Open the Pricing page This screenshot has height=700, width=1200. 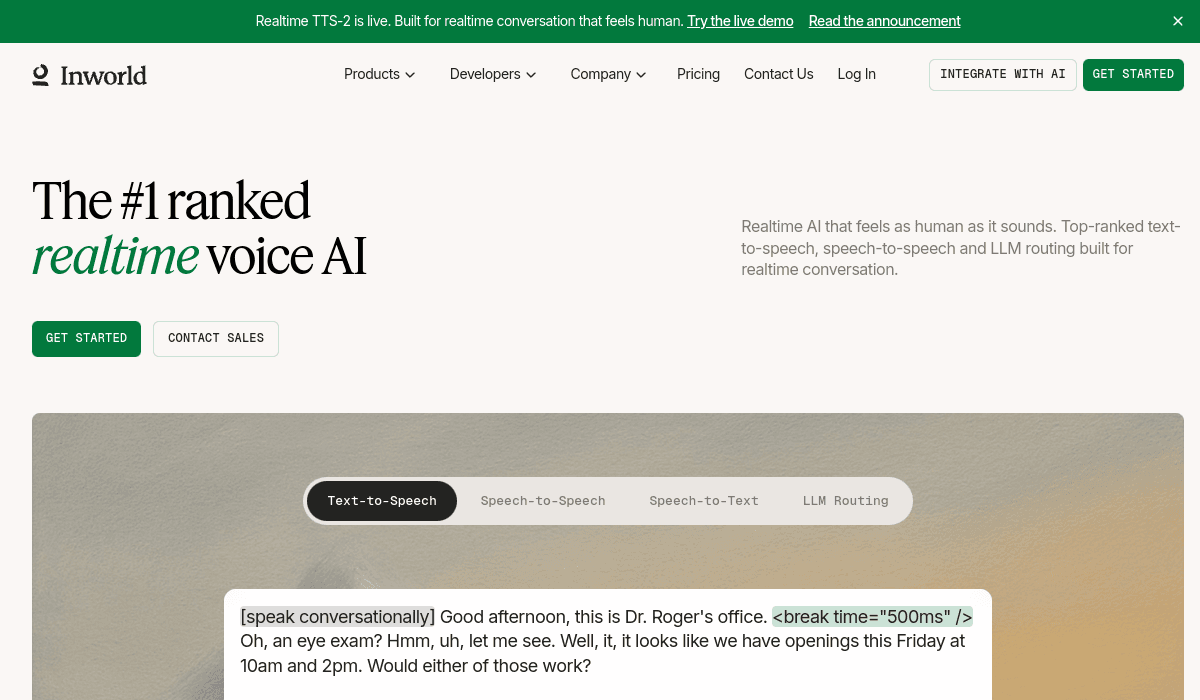point(698,74)
